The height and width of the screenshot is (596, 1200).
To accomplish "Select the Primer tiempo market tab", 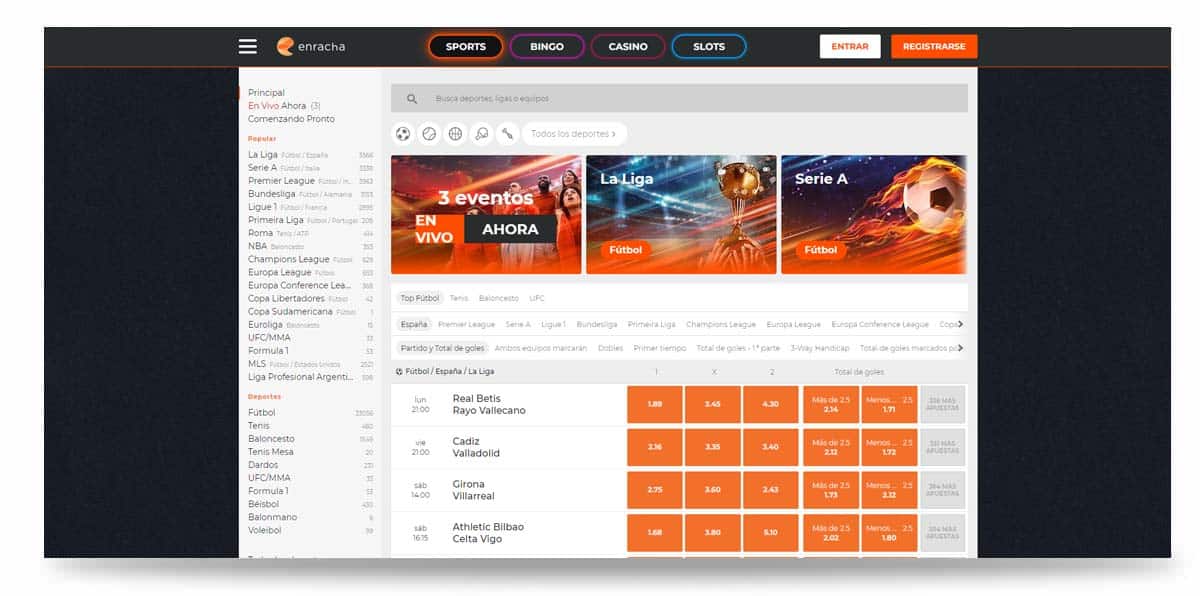I will (660, 348).
